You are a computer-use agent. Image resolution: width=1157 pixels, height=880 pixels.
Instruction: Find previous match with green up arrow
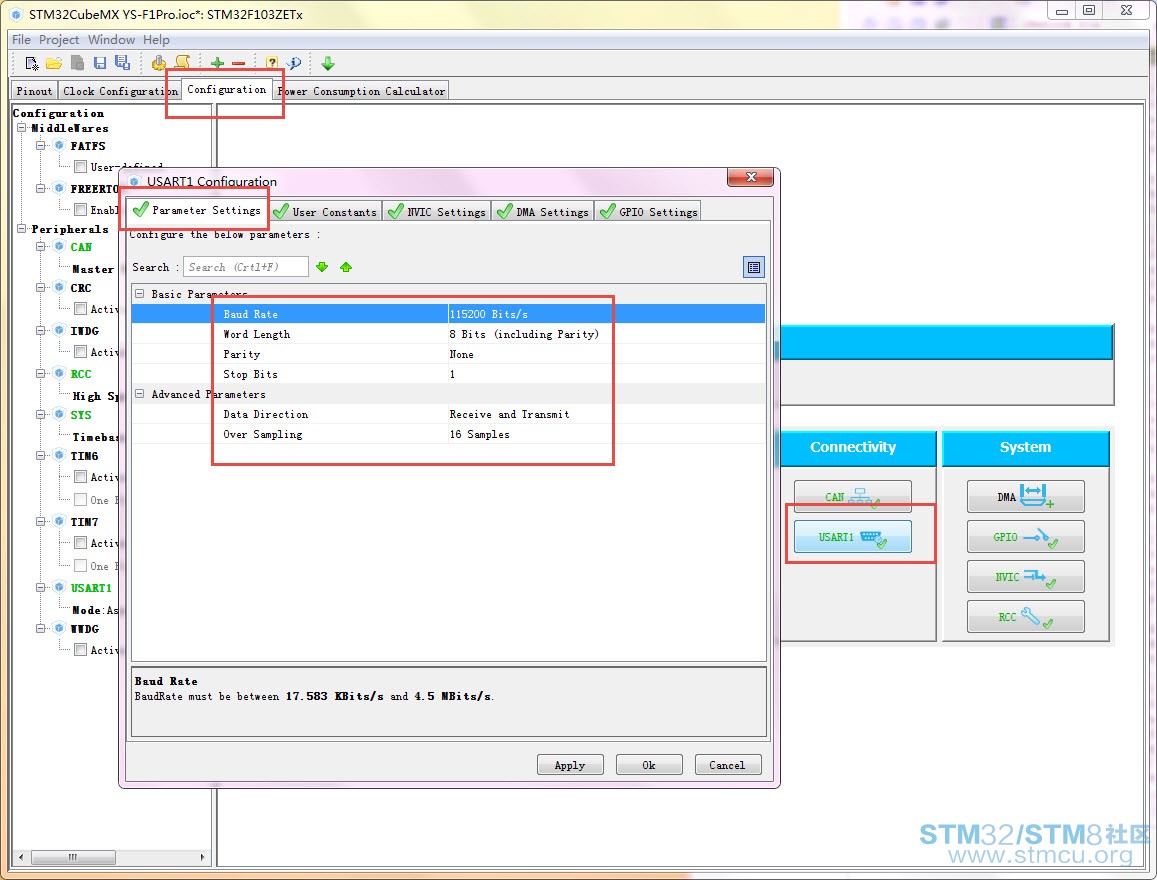pos(346,267)
